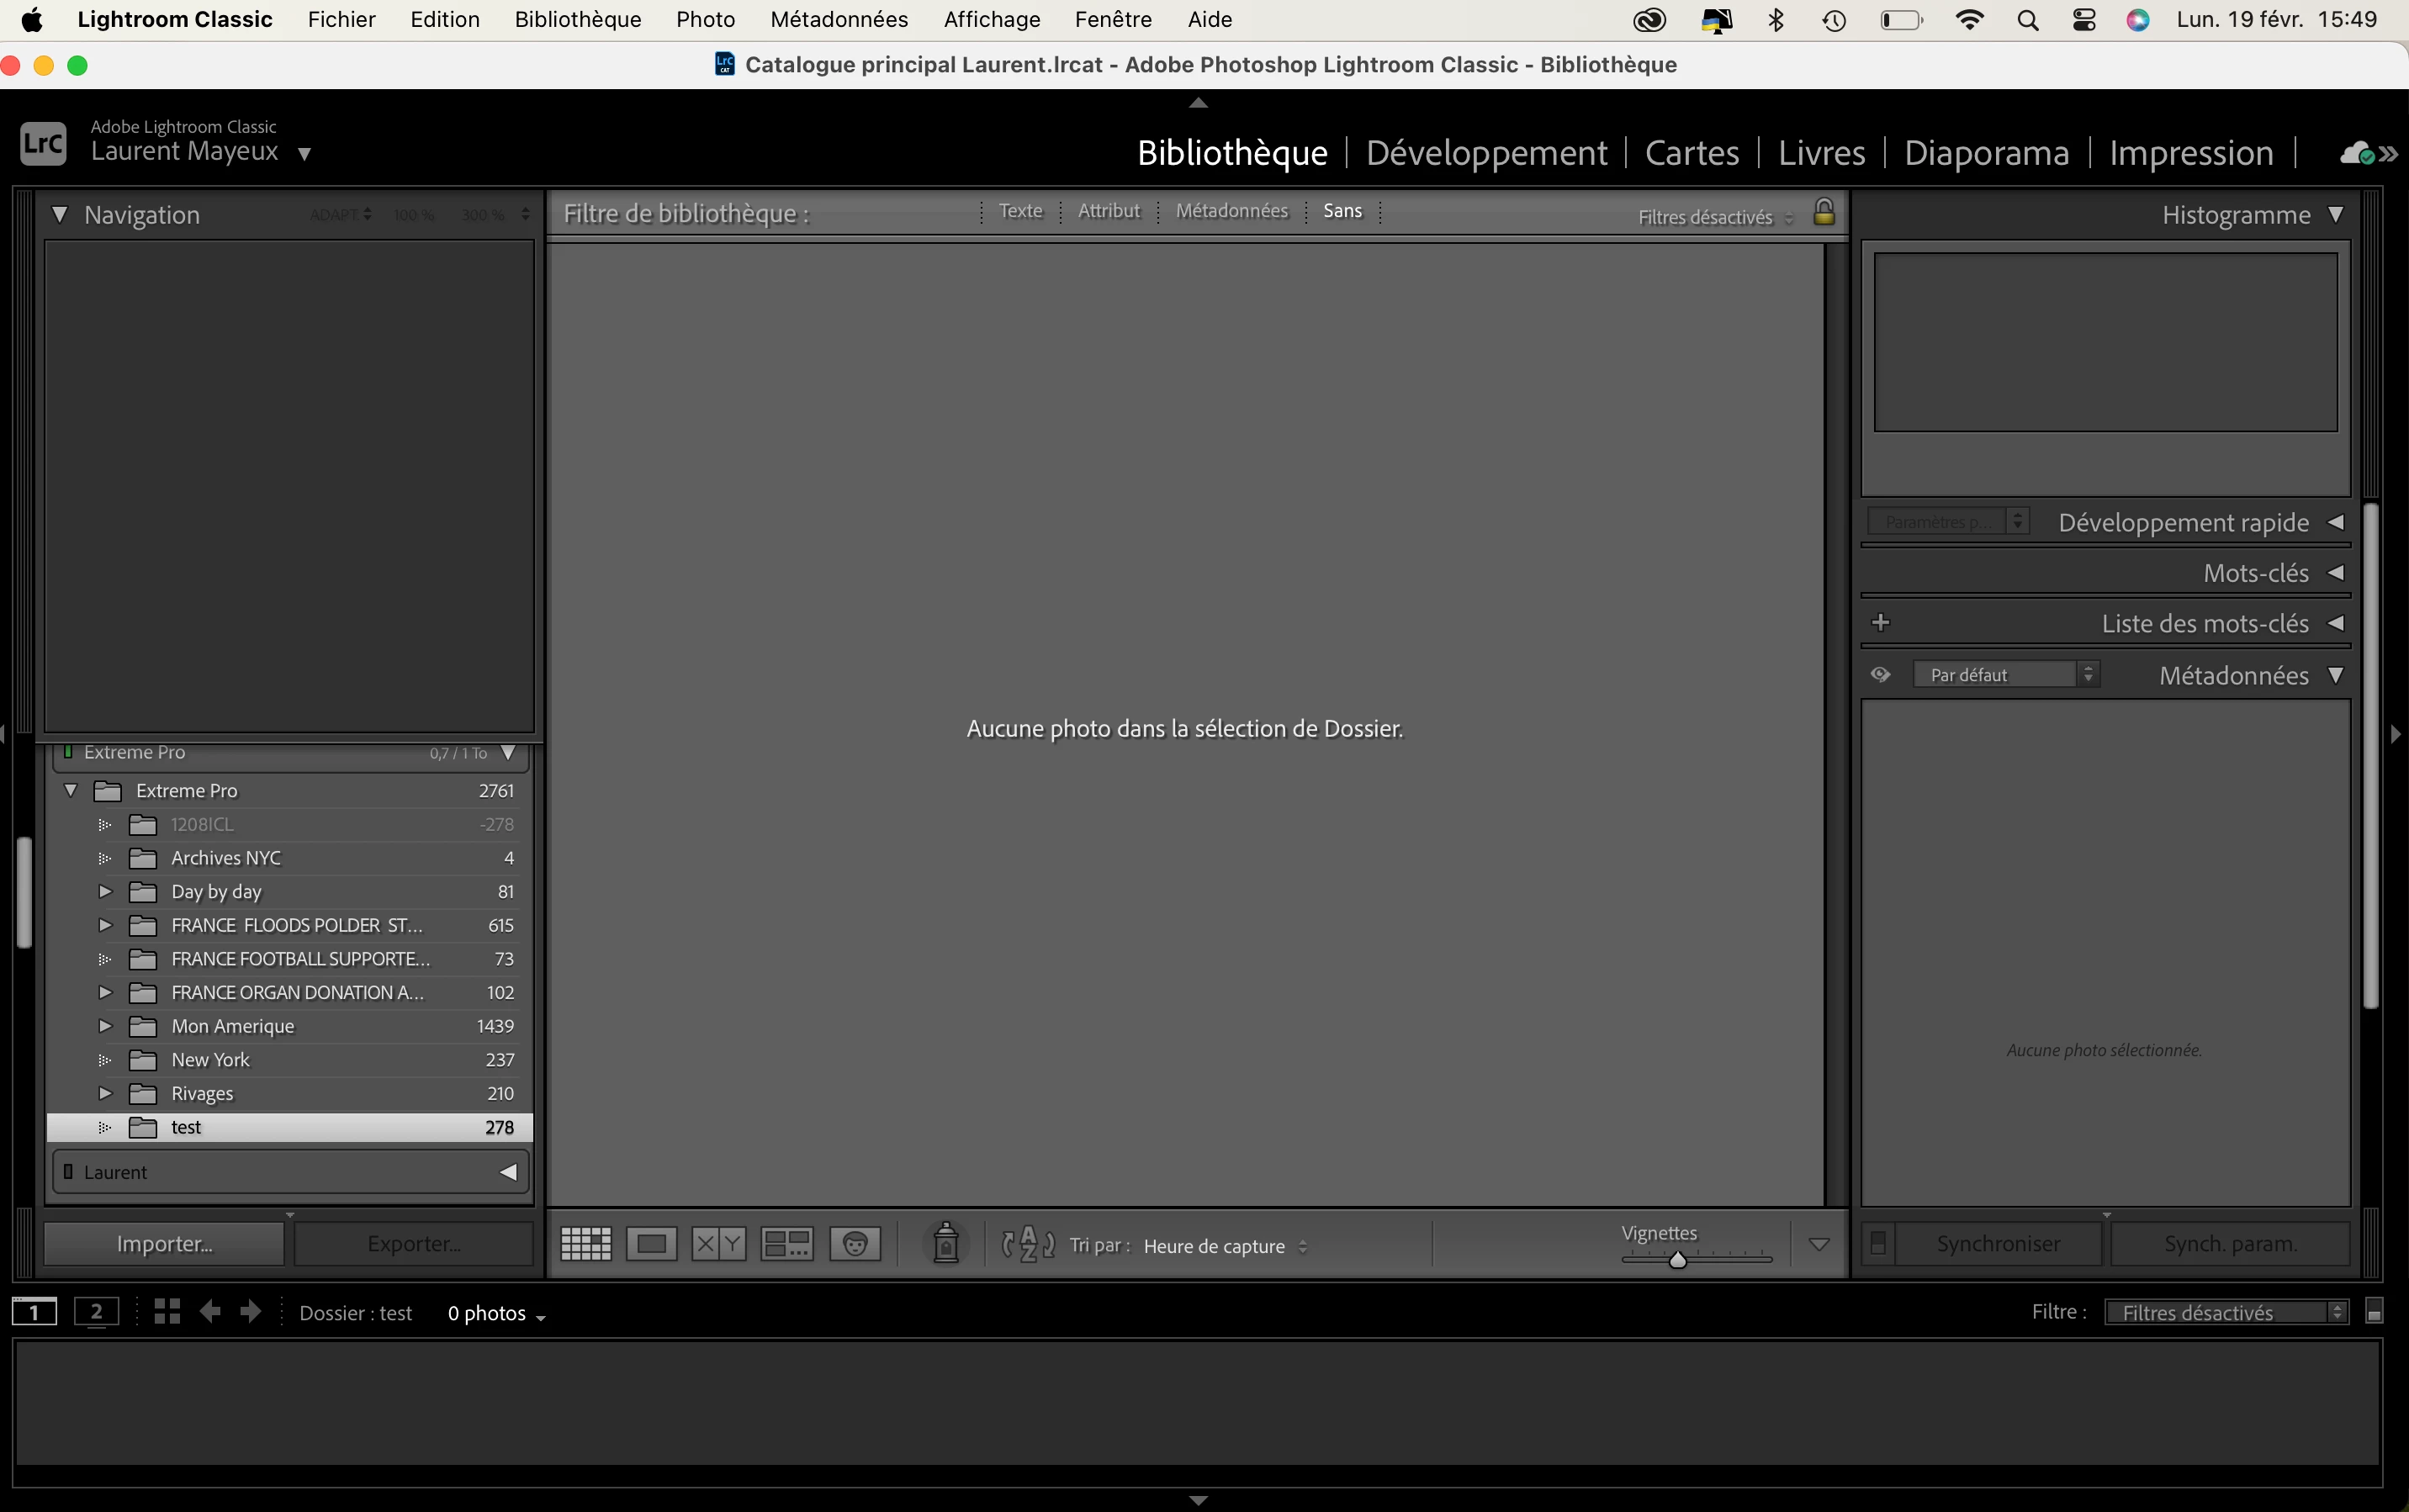This screenshot has height=1512, width=2409.
Task: Expand the Day by day folder
Action: click(x=105, y=891)
